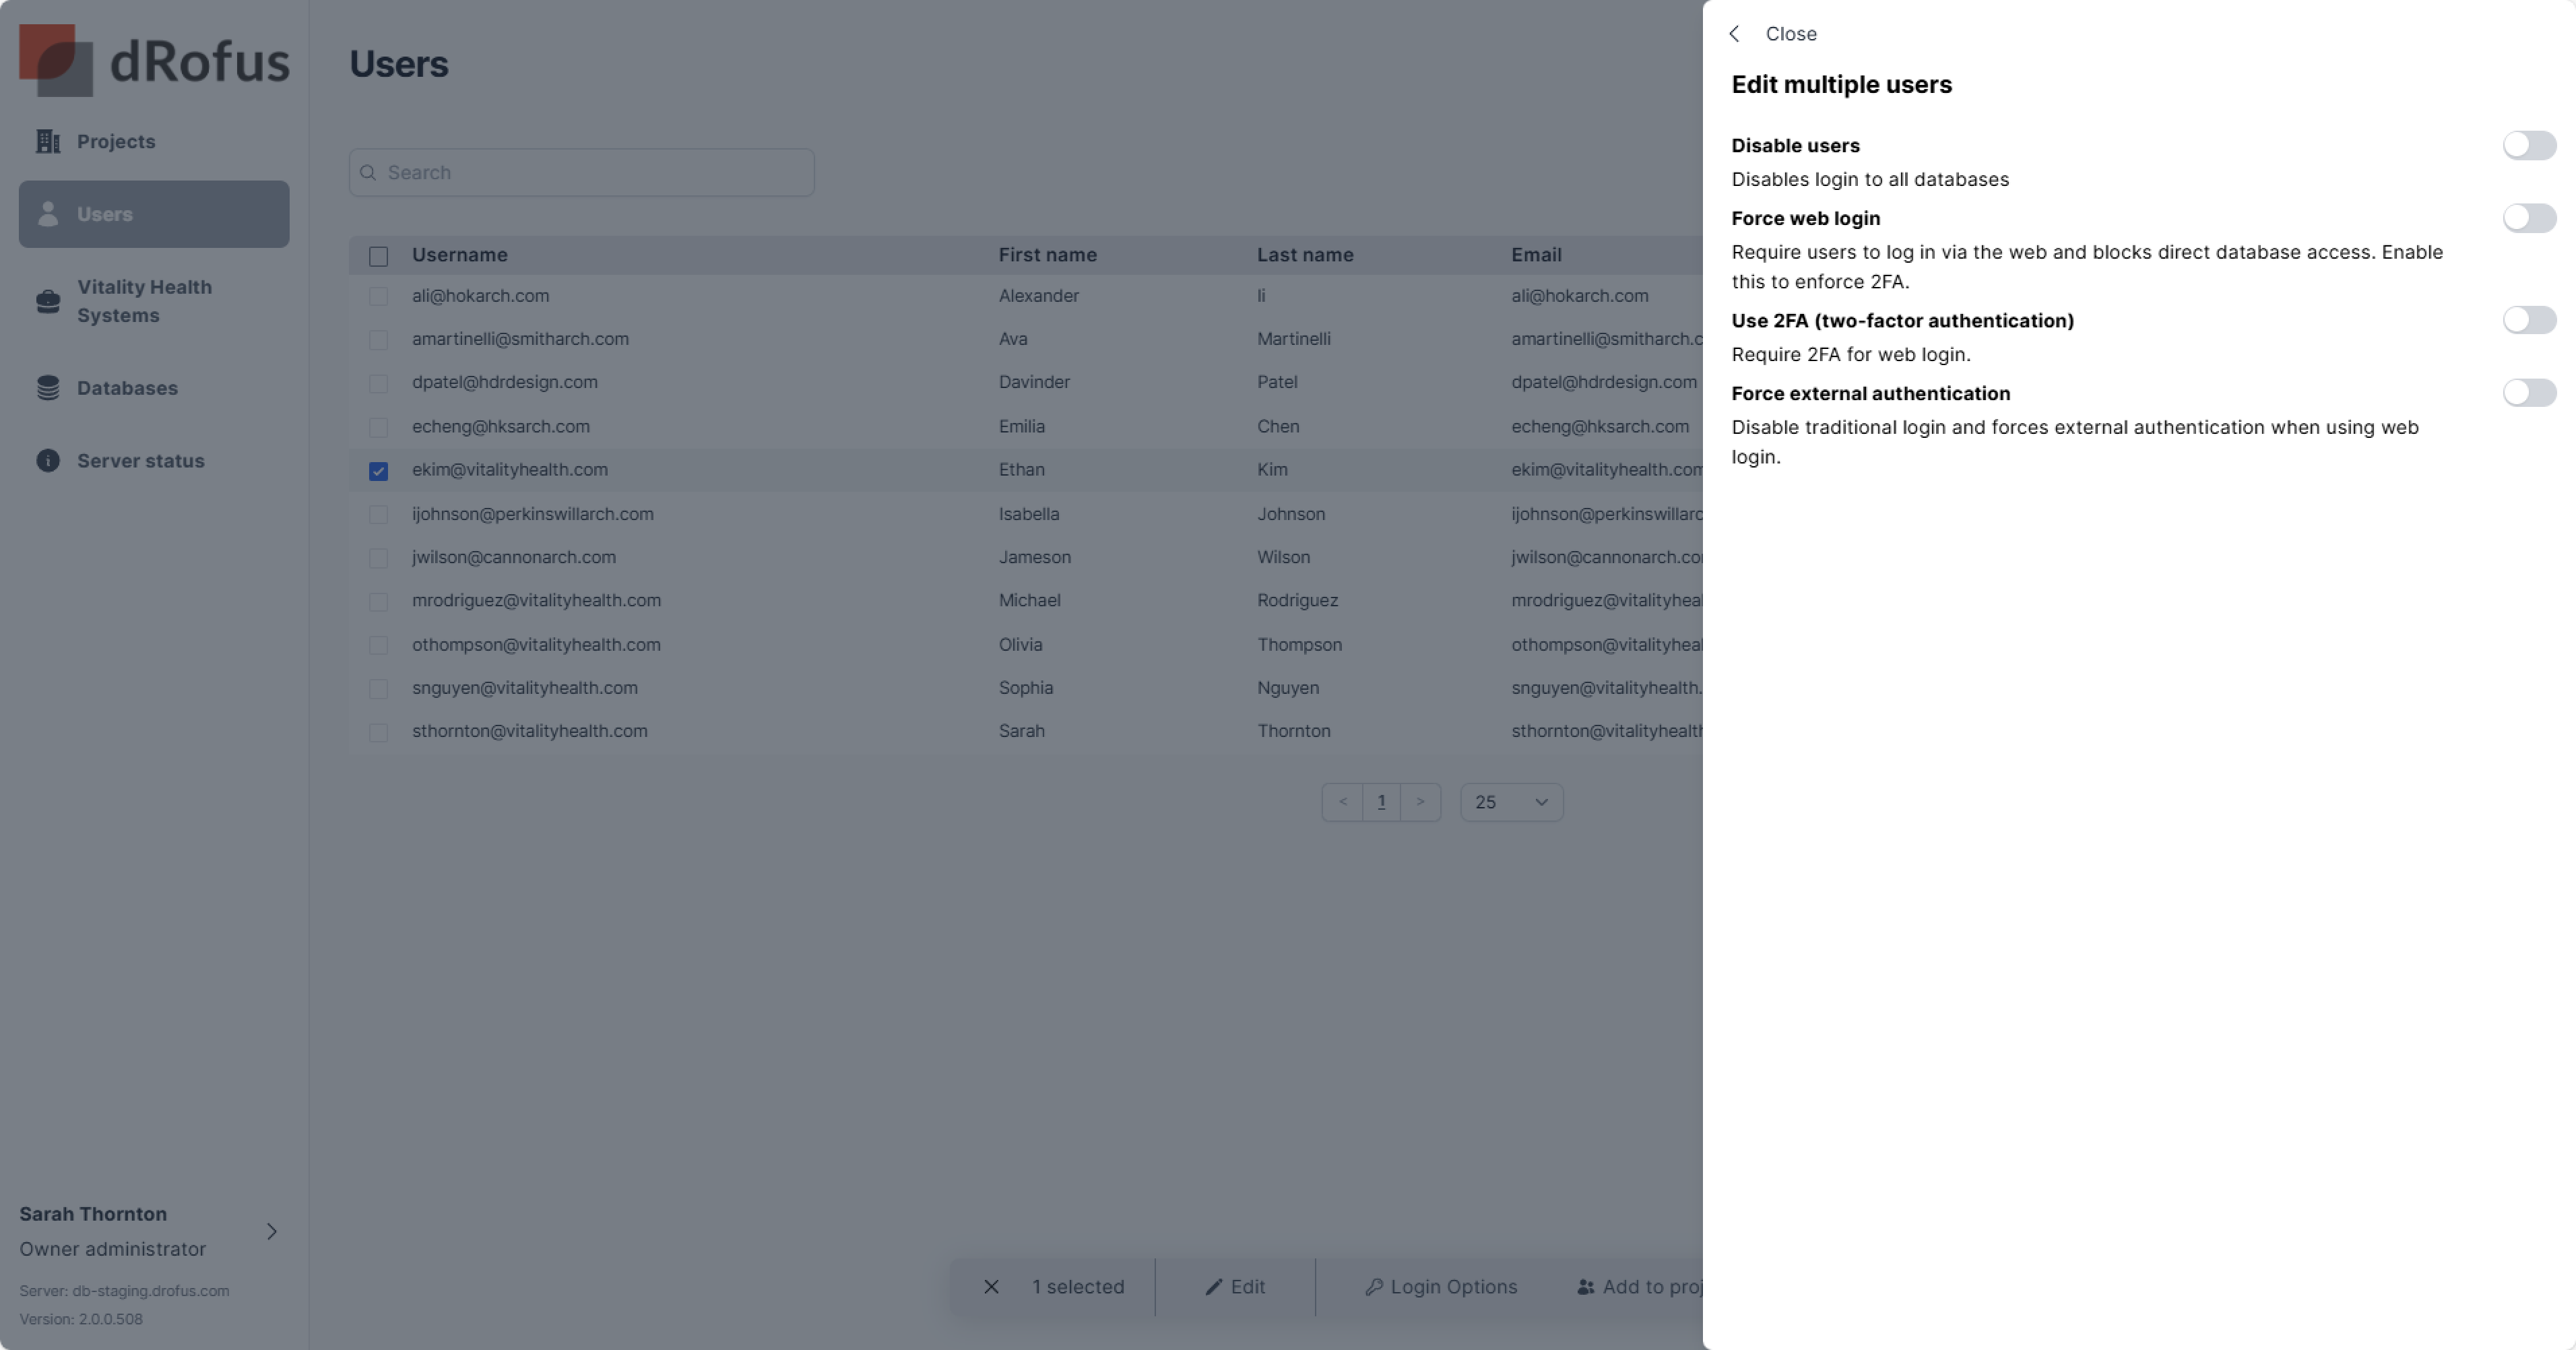Click first name Jameson
2576x1350 pixels.
pyautogui.click(x=1034, y=558)
